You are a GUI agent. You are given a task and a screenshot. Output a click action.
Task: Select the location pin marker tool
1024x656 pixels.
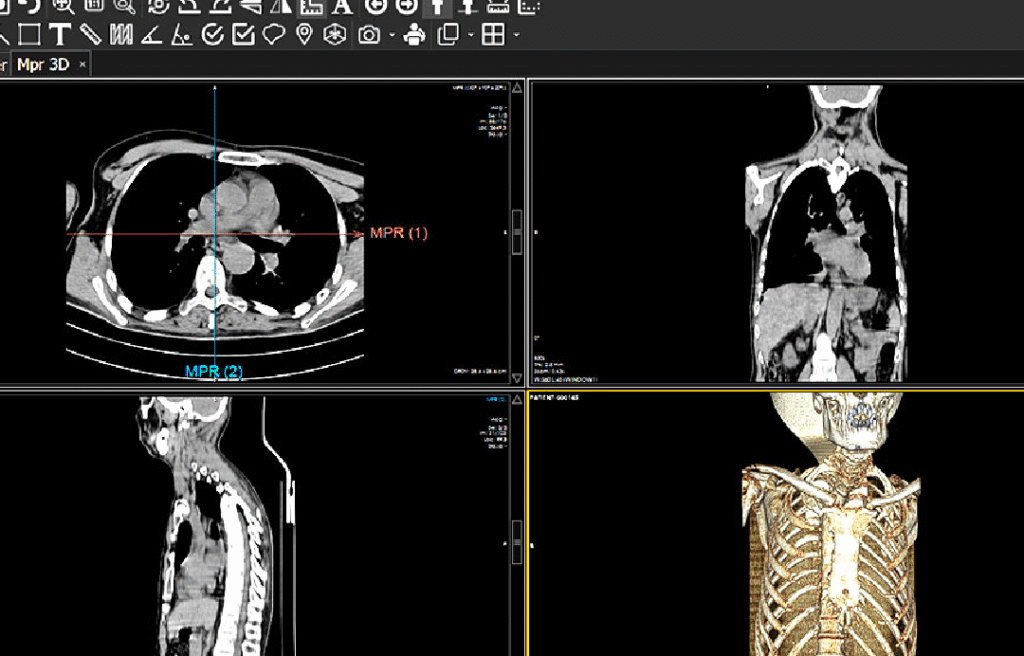tap(304, 35)
